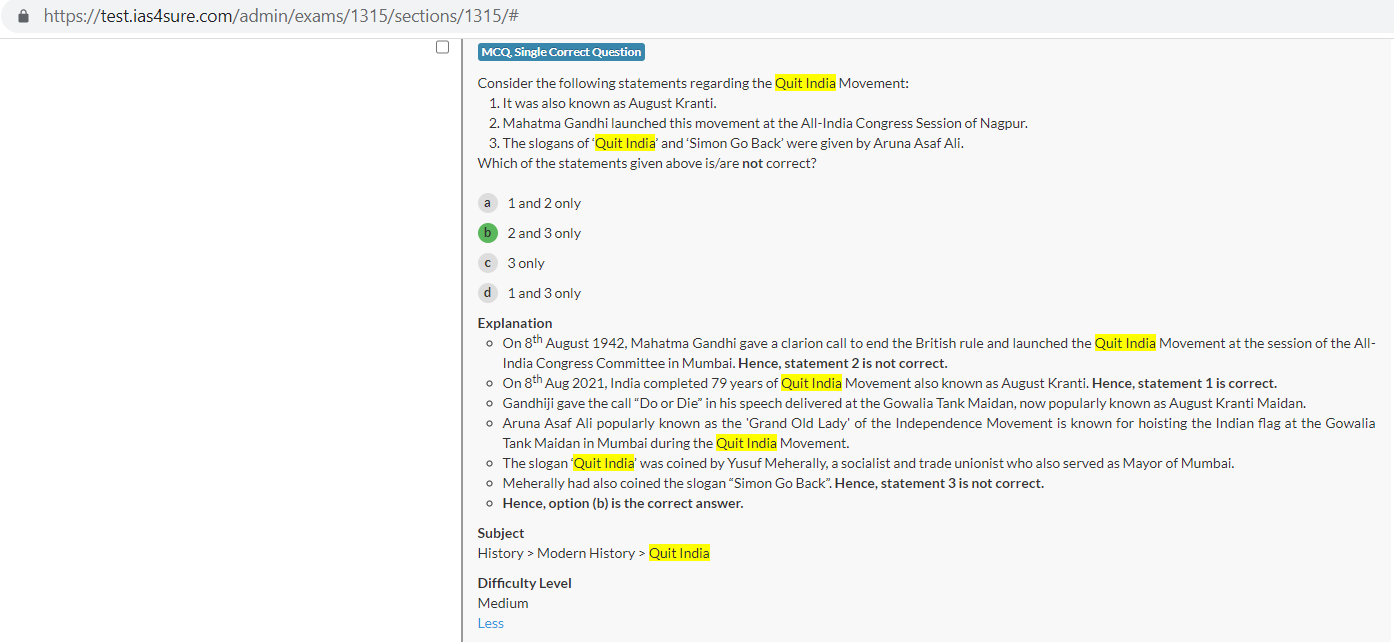Click the '2 and 3 only' answer text
The height and width of the screenshot is (642, 1394).
544,233
